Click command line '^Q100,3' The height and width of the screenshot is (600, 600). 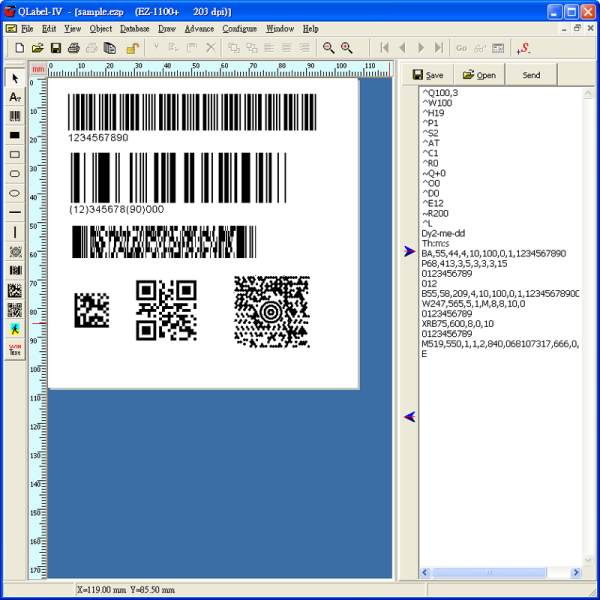tap(440, 93)
